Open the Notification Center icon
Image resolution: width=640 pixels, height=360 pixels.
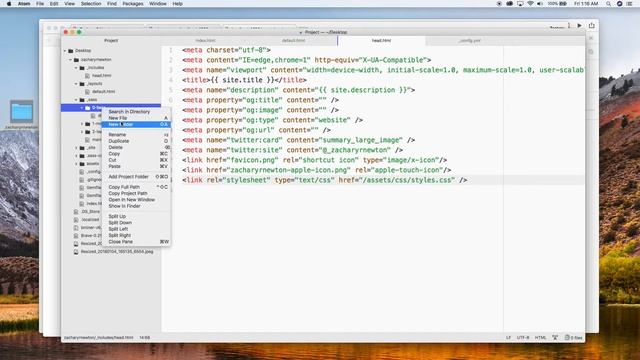pos(629,4)
